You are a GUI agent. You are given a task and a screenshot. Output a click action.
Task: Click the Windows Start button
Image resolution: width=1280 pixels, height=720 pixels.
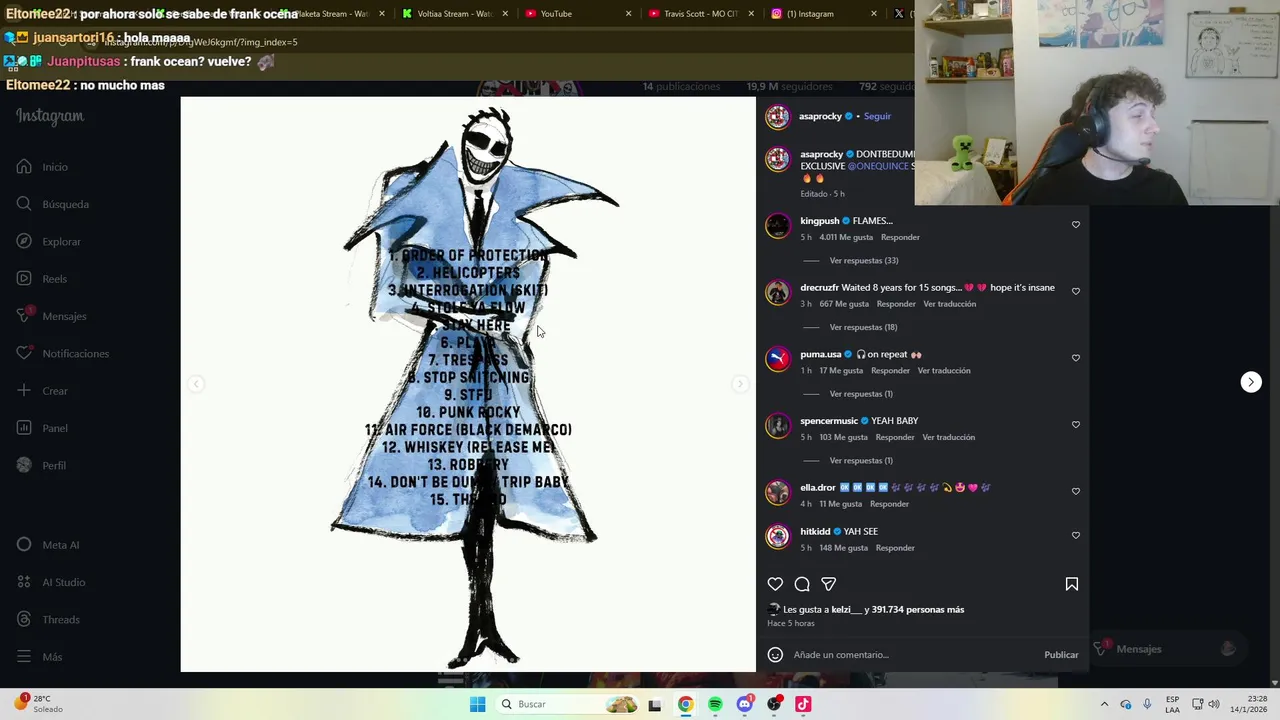[478, 705]
